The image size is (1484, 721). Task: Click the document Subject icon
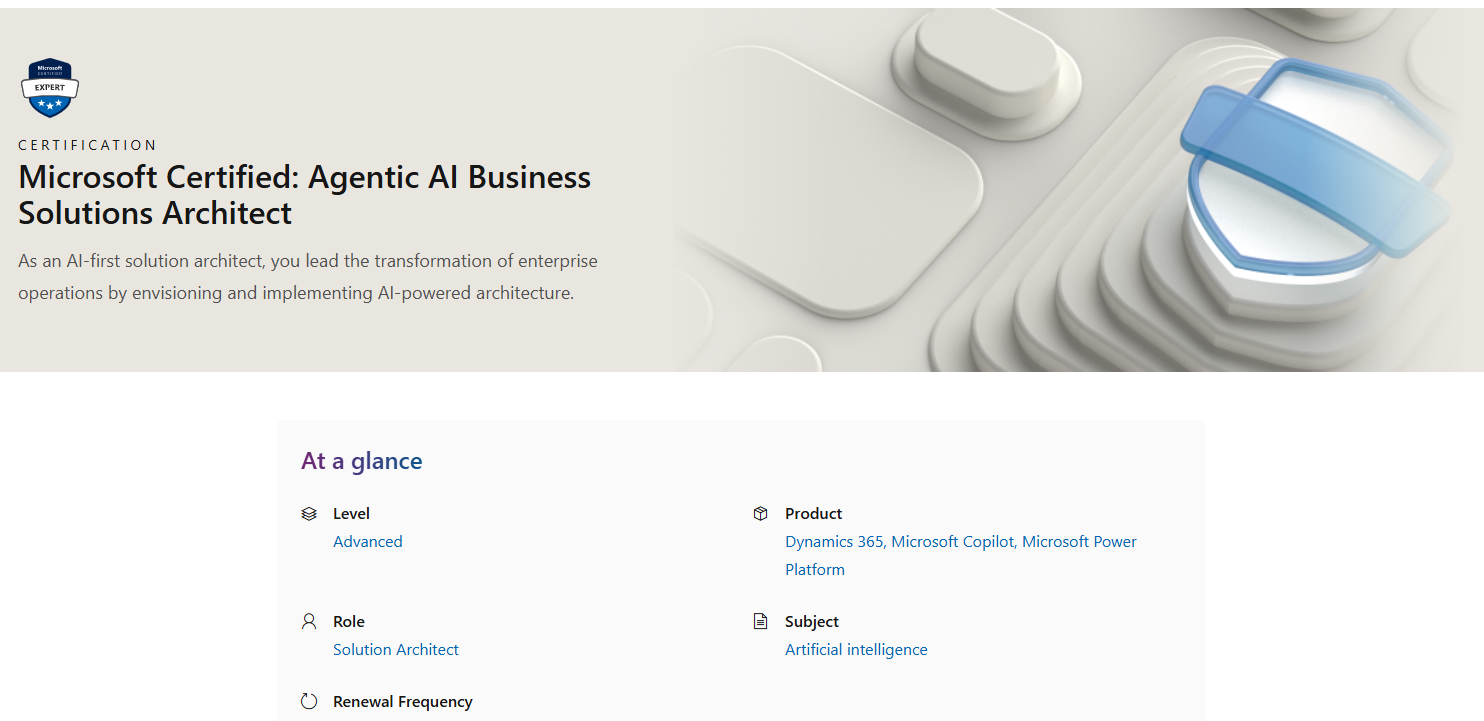[761, 622]
